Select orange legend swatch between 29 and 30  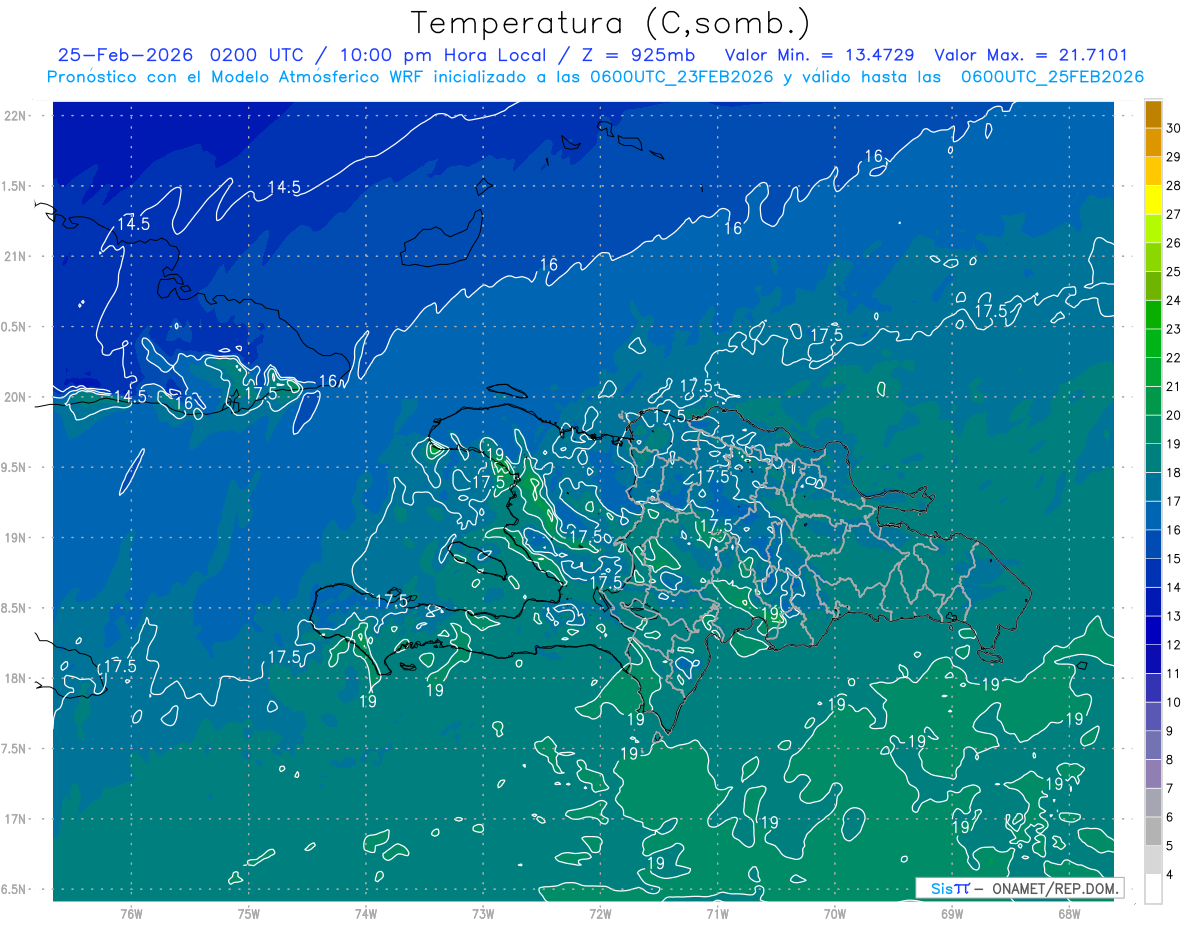coord(1153,143)
